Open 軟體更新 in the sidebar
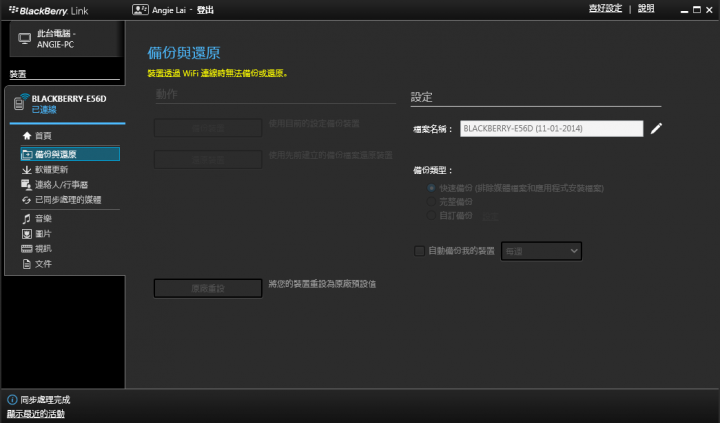 (51, 169)
